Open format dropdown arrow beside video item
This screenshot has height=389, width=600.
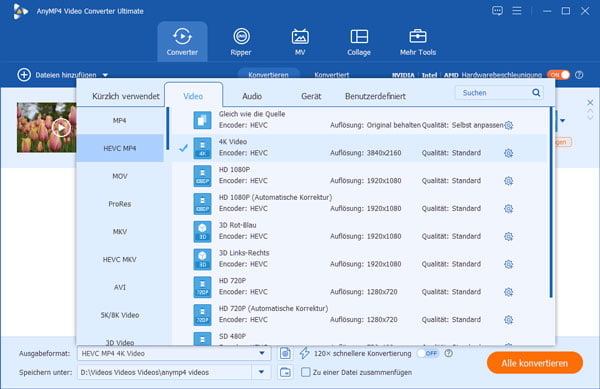click(562, 121)
